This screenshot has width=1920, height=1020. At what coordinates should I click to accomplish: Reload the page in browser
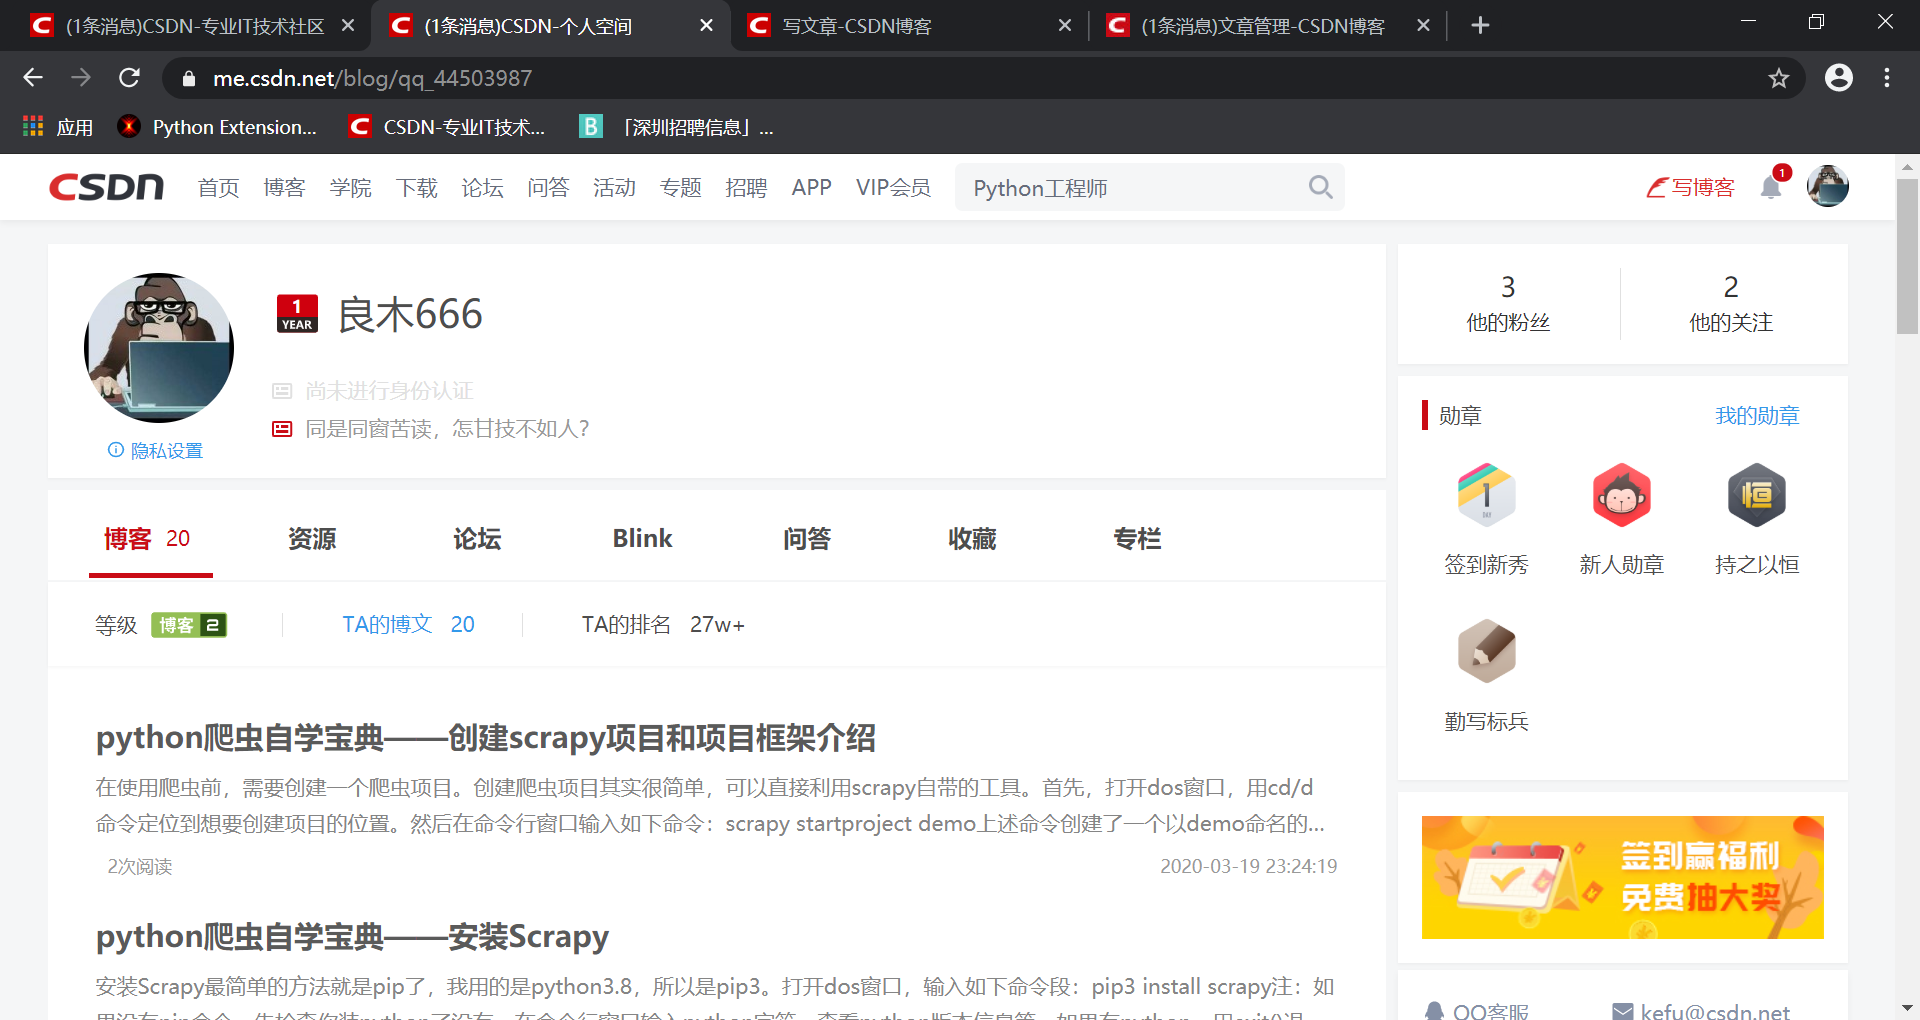(129, 78)
